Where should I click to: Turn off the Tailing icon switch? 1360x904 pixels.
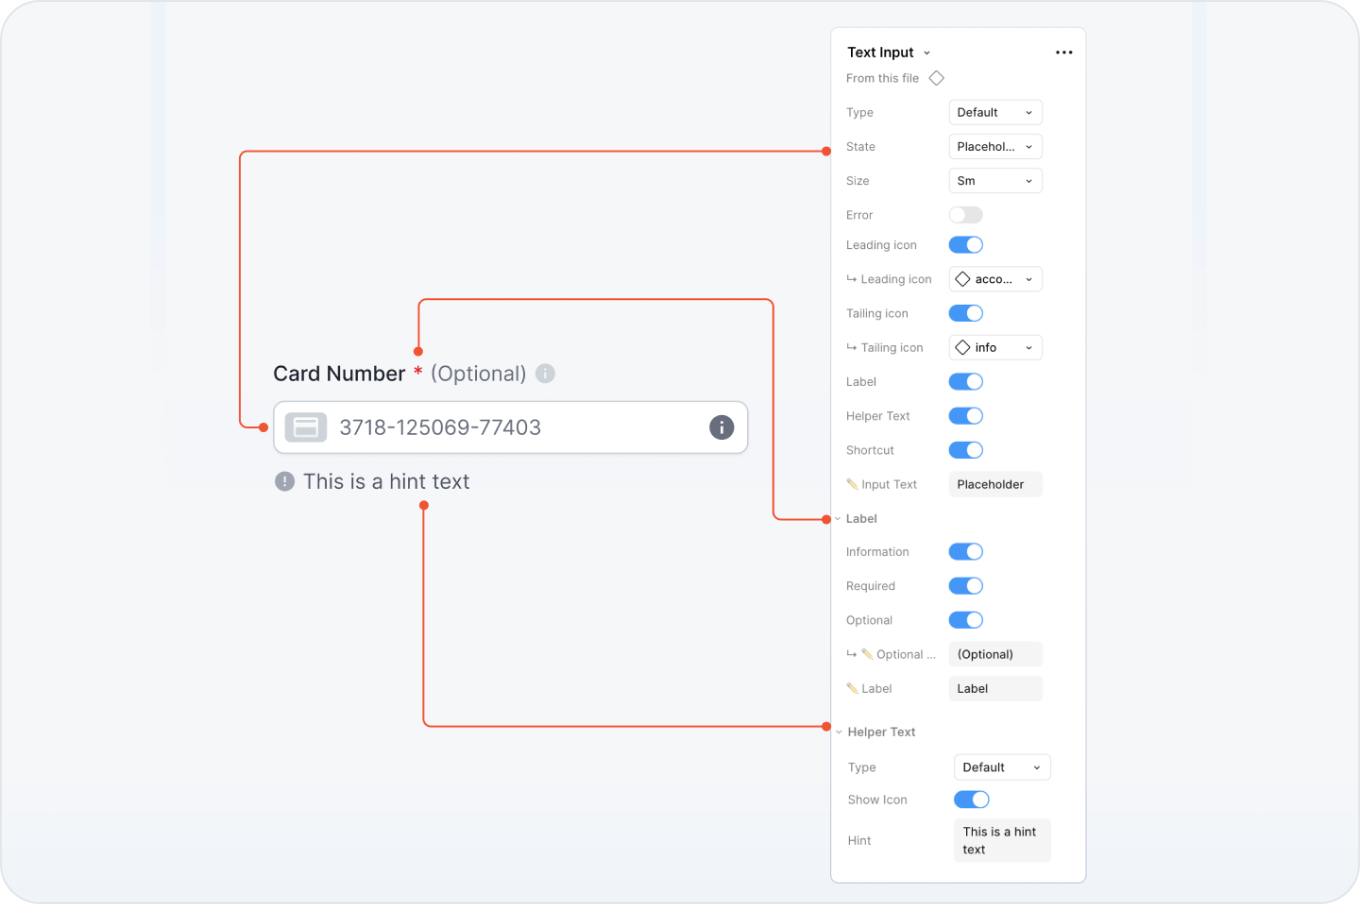[966, 313]
